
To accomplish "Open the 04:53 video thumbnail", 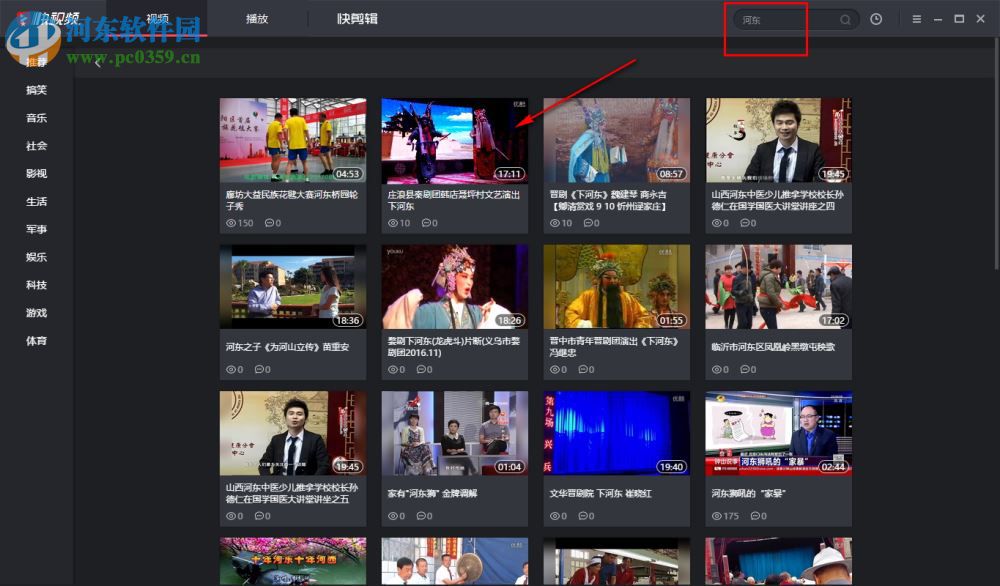I will [293, 140].
